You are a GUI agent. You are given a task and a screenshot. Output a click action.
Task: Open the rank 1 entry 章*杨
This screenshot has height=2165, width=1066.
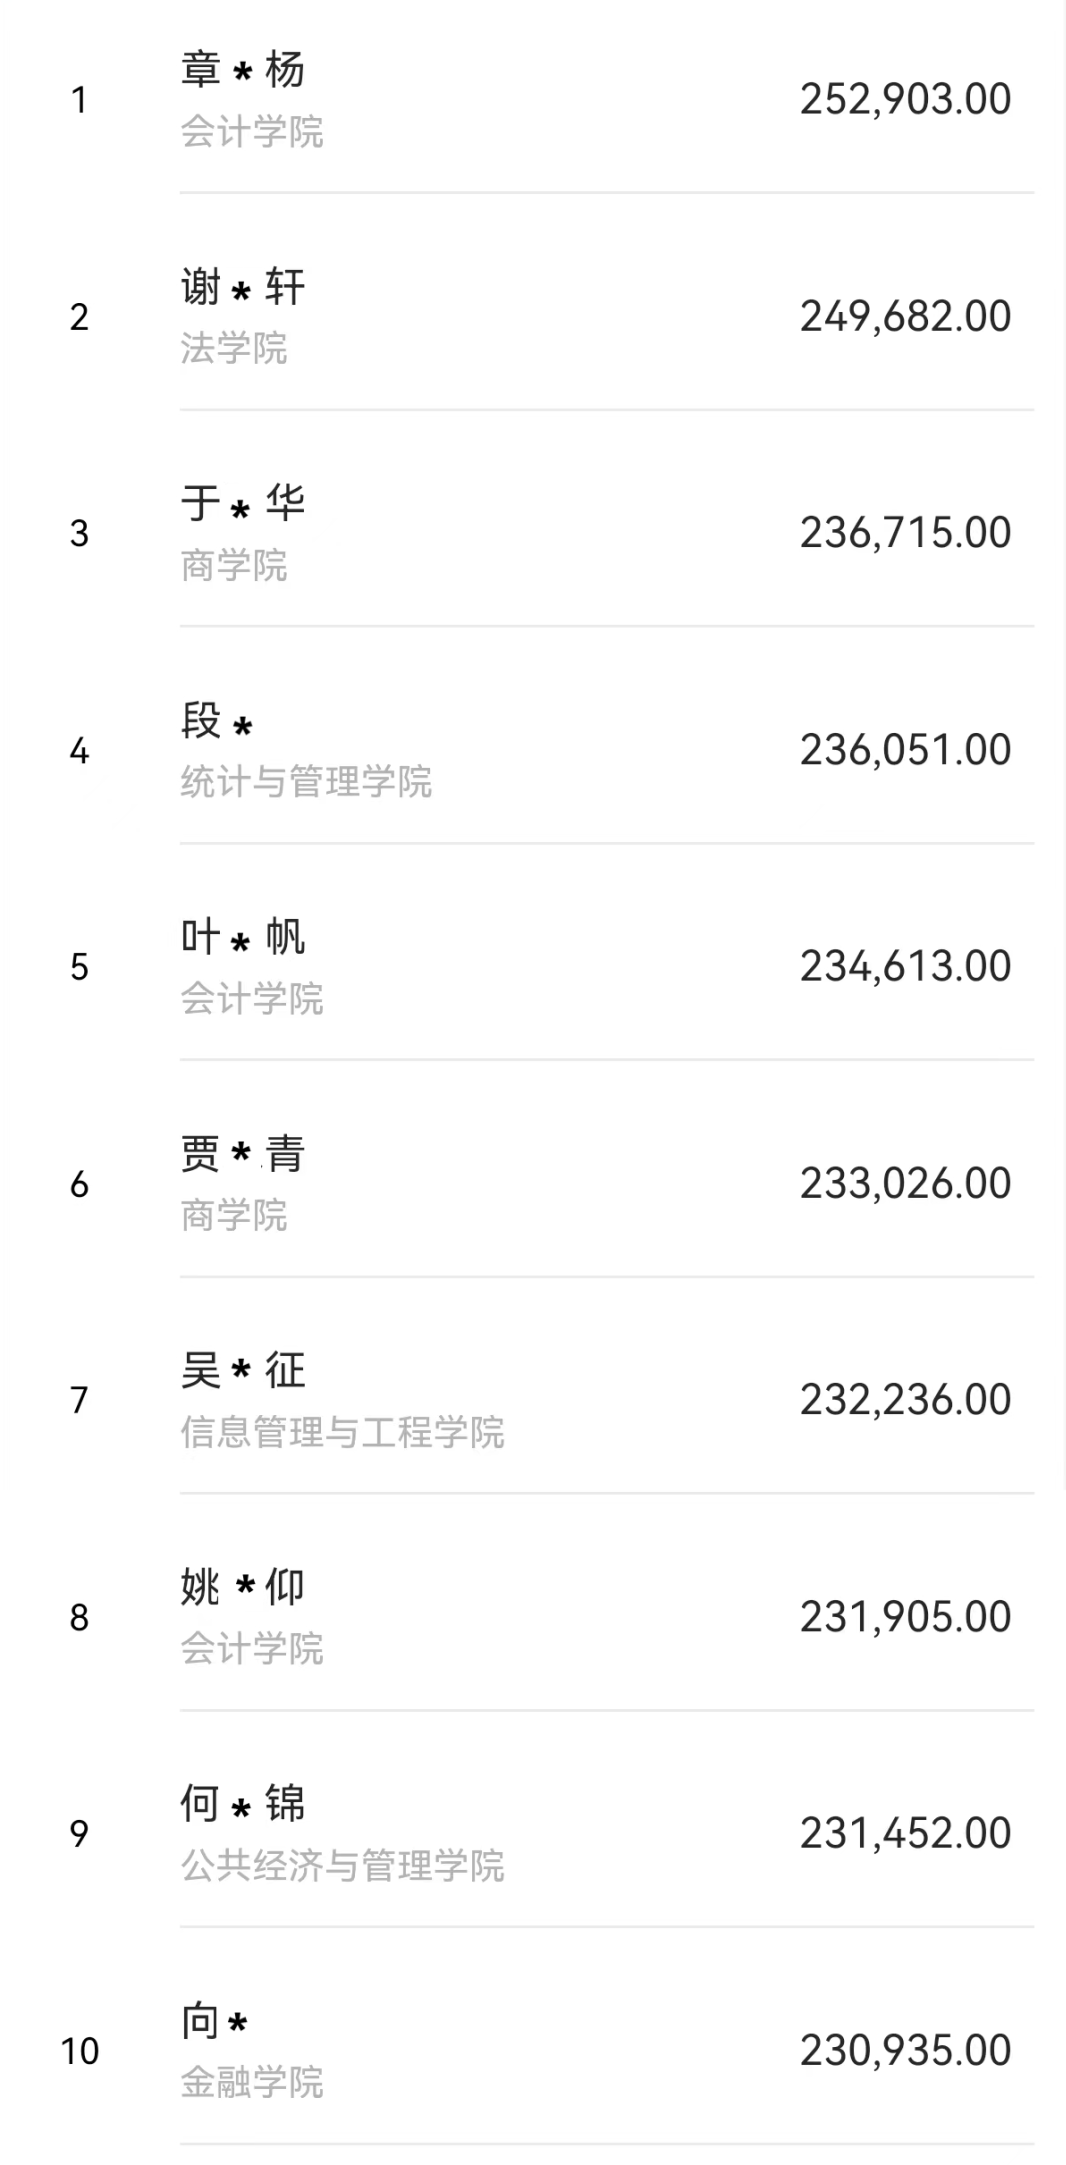point(243,70)
